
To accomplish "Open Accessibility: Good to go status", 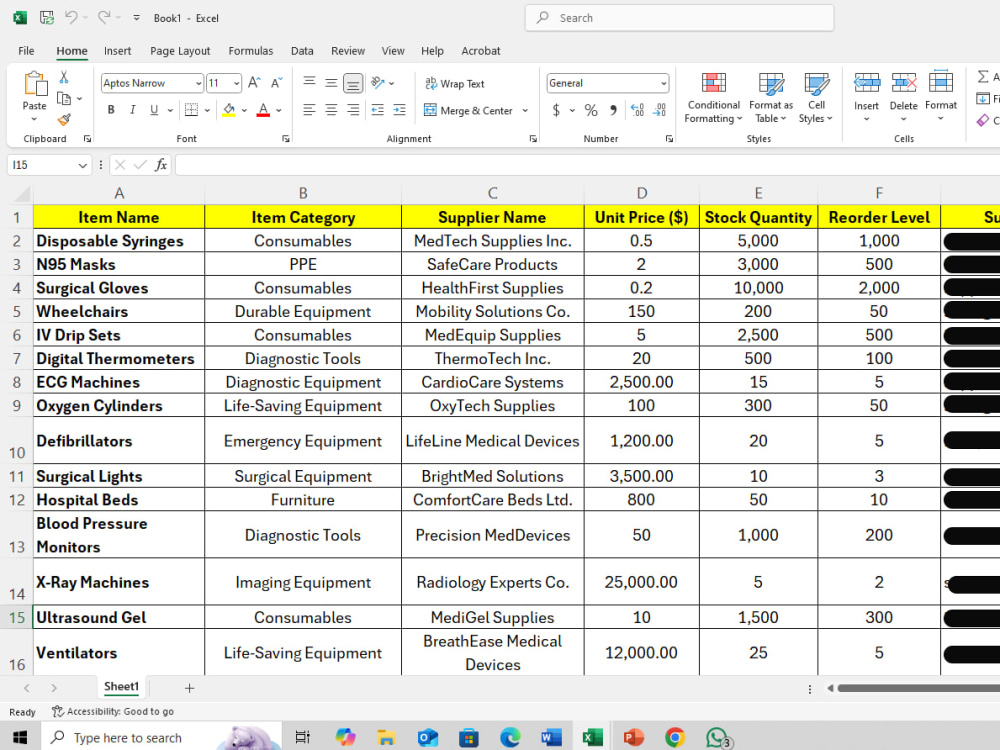I will [x=113, y=712].
